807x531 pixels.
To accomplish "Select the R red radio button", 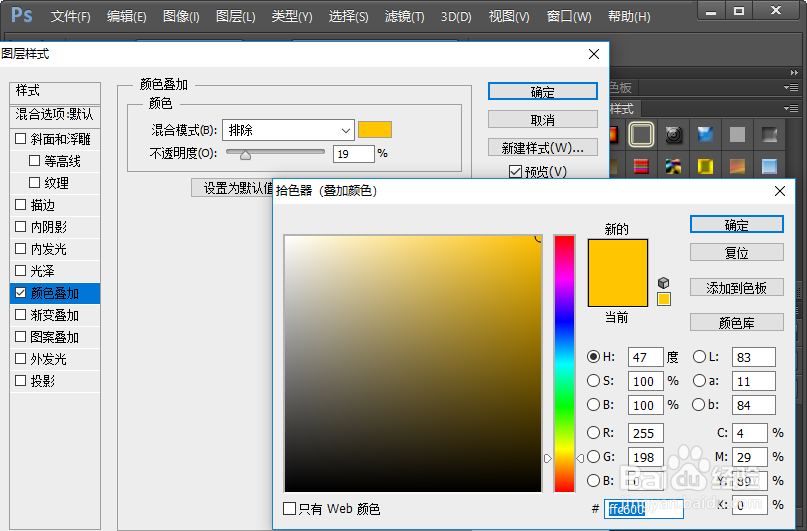I will (593, 432).
